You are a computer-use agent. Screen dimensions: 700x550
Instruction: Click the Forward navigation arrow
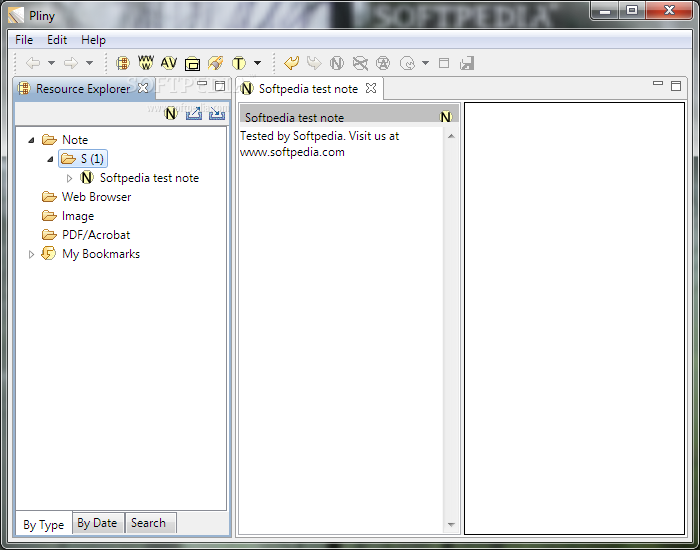pyautogui.click(x=71, y=63)
